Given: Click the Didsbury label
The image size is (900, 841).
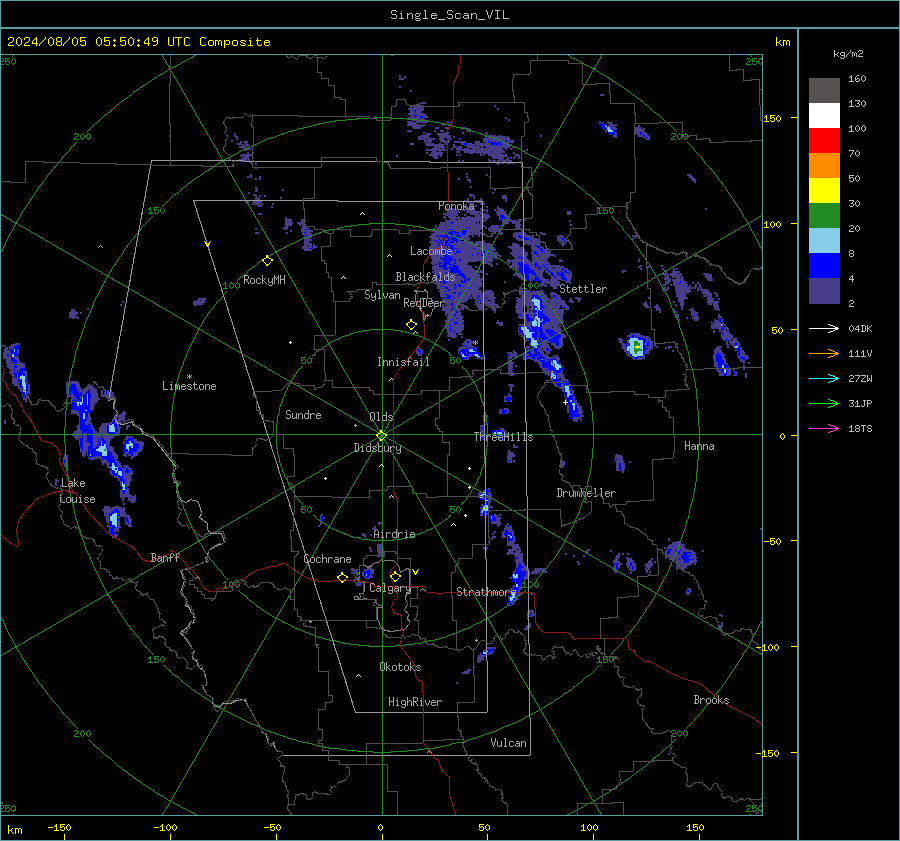Looking at the screenshot, I should click(x=377, y=448).
